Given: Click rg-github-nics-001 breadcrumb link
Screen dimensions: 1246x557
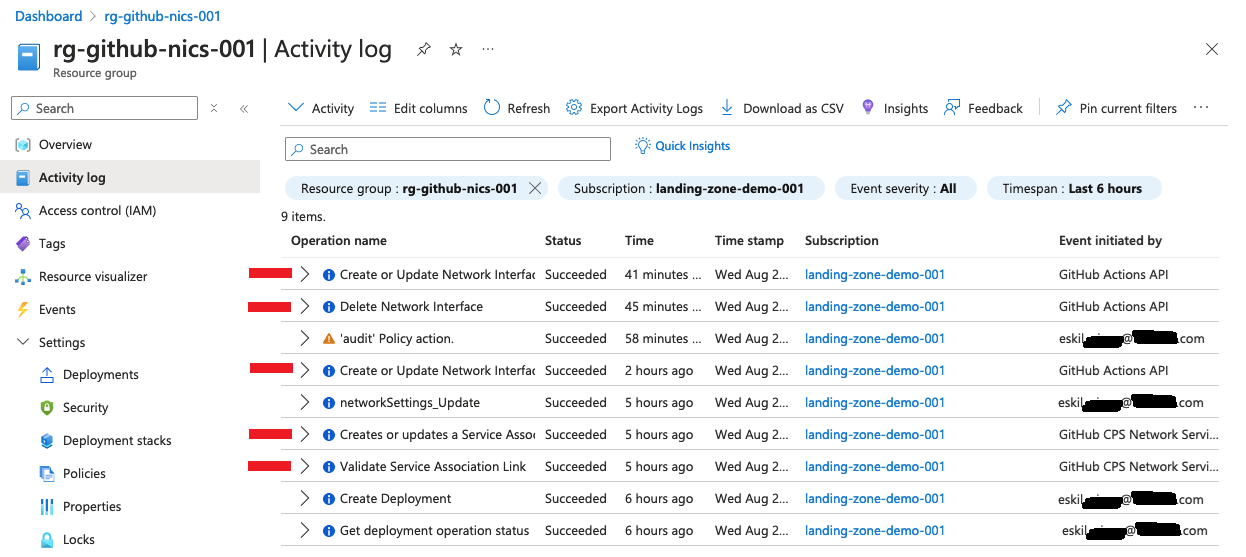Looking at the screenshot, I should point(163,16).
